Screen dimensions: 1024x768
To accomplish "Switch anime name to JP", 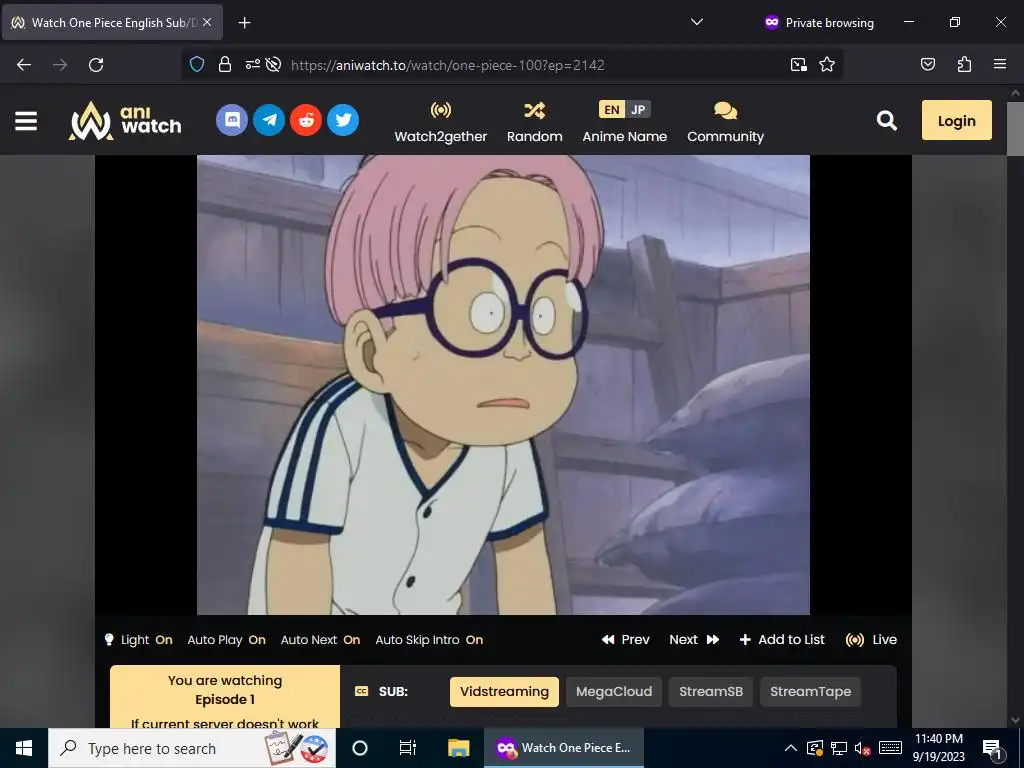I will (638, 109).
